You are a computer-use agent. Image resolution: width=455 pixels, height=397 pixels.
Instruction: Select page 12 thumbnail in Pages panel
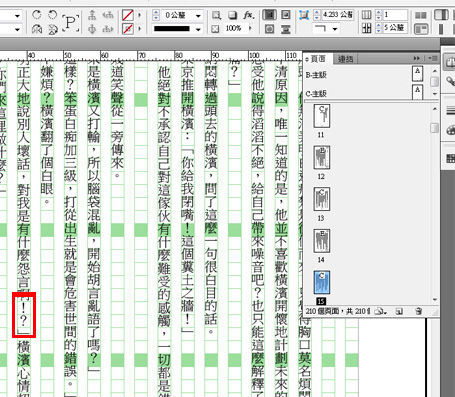[x=322, y=157]
